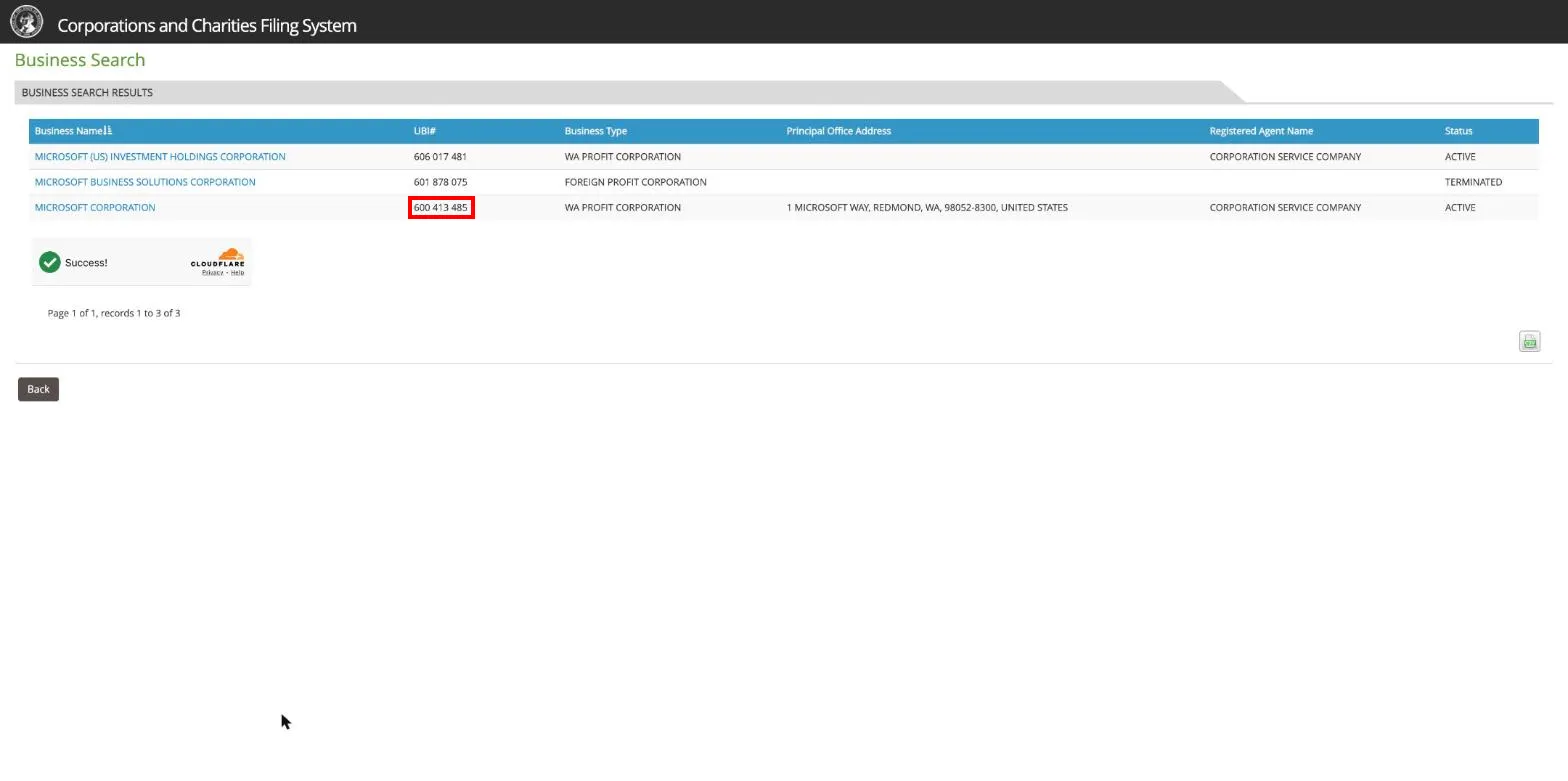Open Cloudflare Help link

pos(237,272)
